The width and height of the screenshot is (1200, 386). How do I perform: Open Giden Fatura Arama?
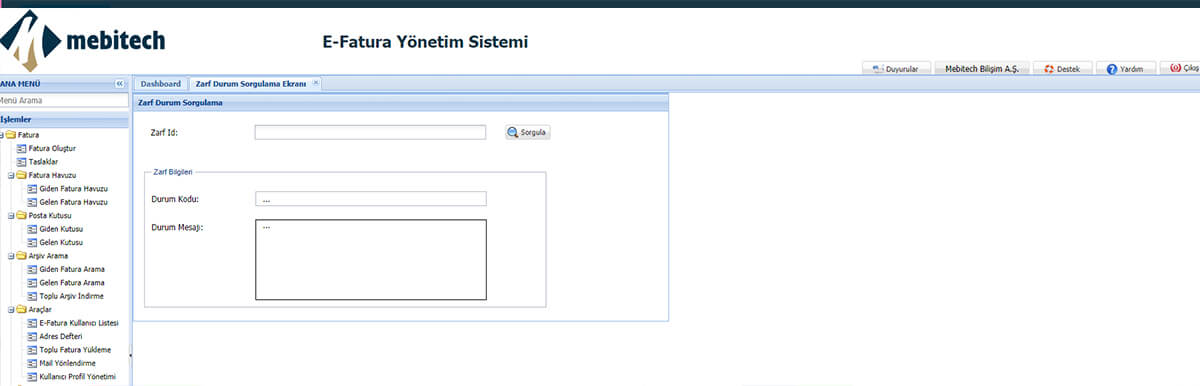point(72,269)
